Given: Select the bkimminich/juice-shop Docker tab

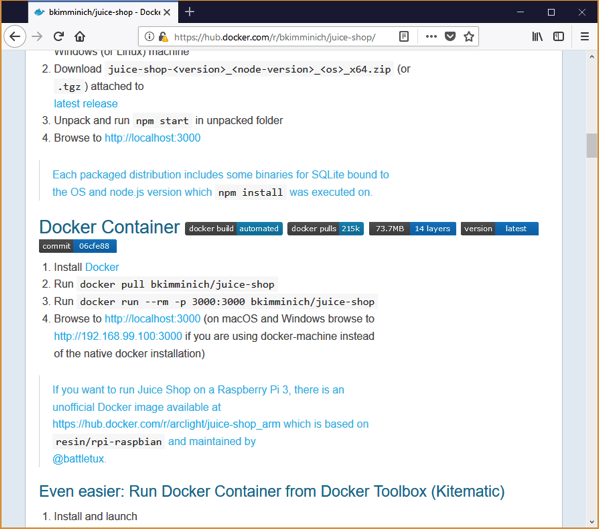Looking at the screenshot, I should point(103,12).
